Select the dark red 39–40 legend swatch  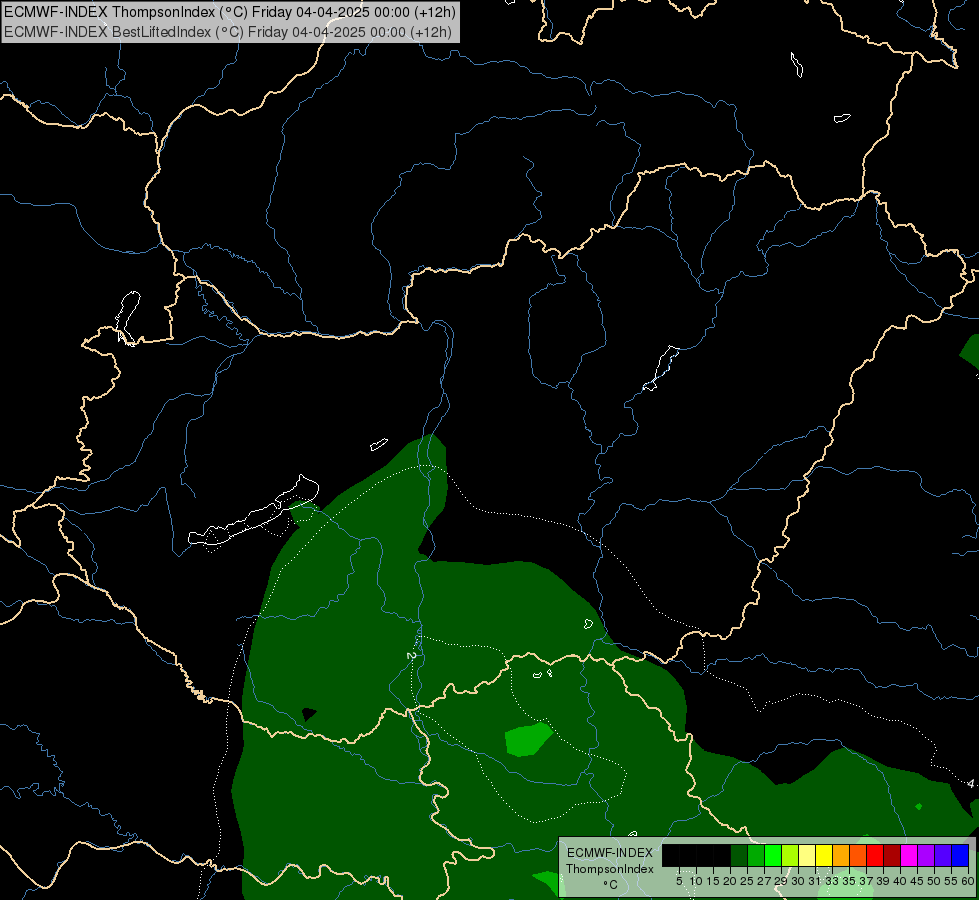pos(892,855)
